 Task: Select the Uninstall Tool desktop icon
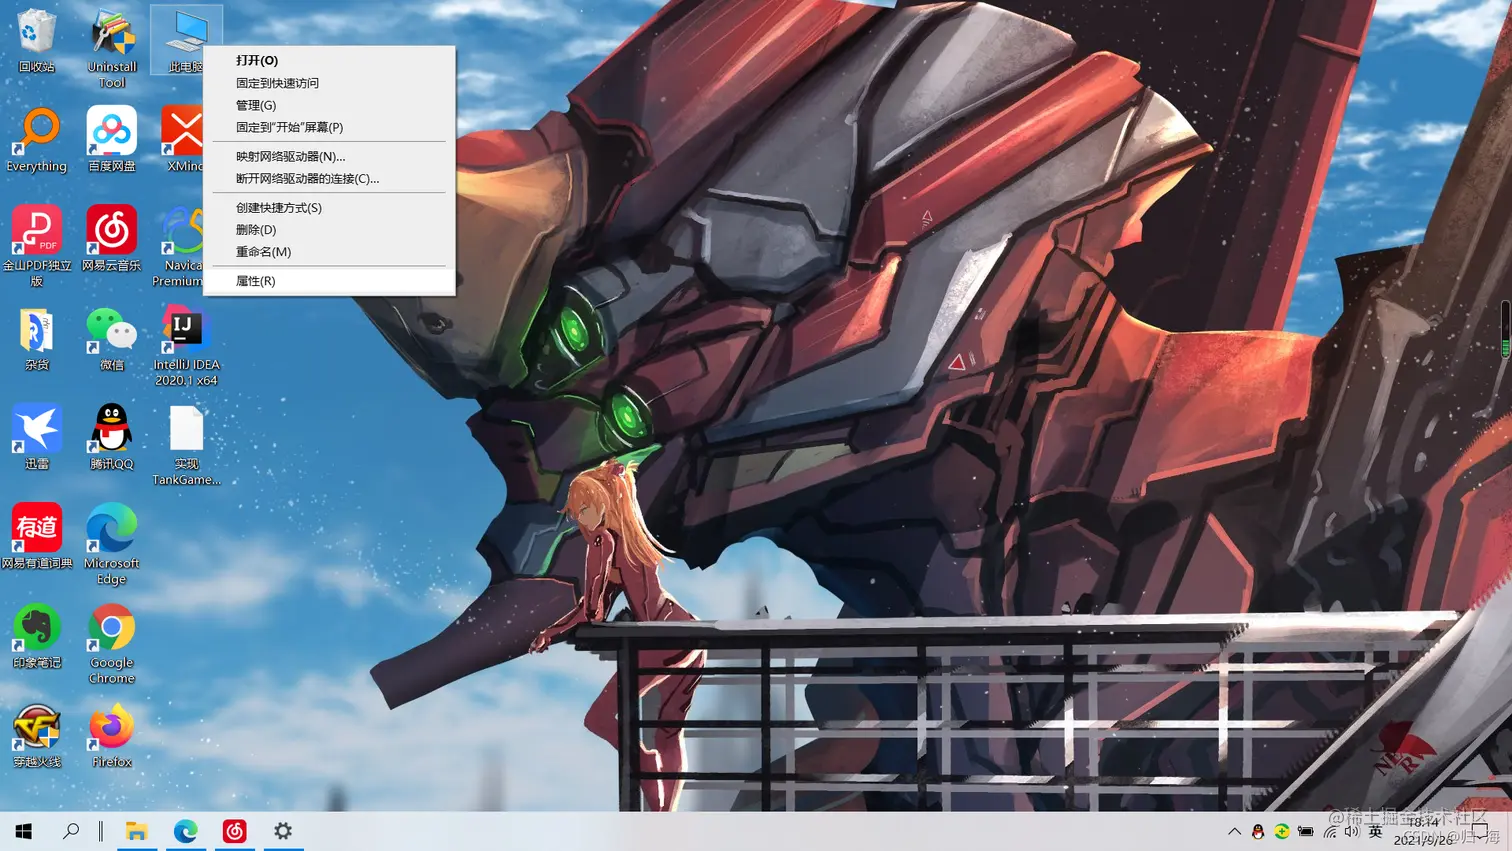pos(112,46)
